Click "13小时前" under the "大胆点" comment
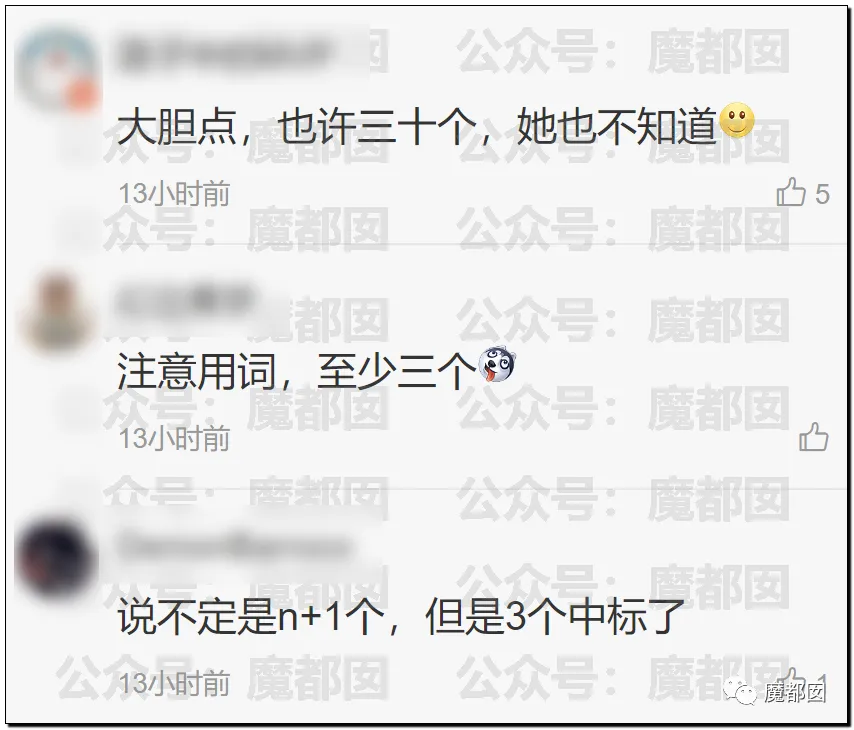The image size is (854, 730). point(174,194)
